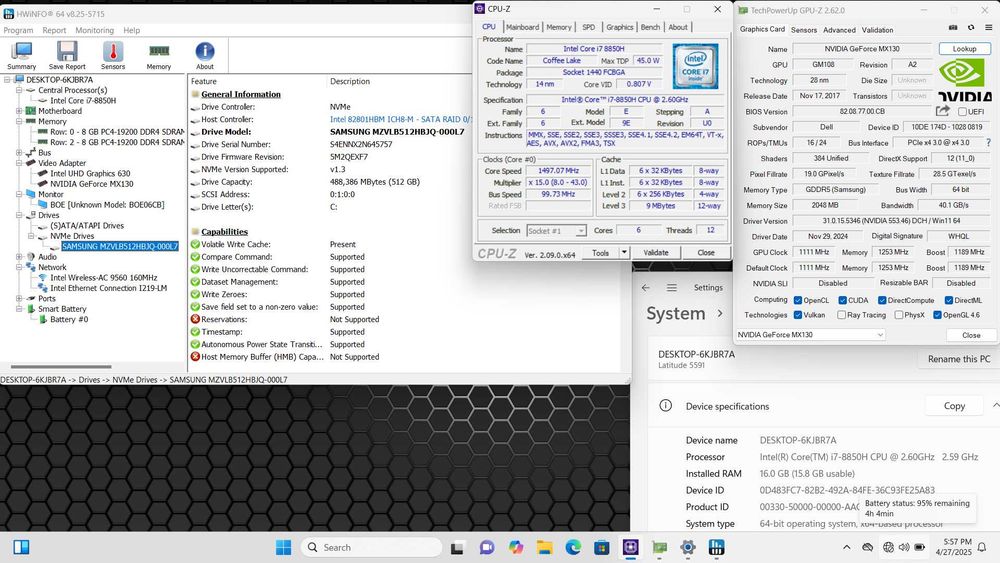
Task: Click the Lookup button in GPU-Z
Action: tap(964, 48)
